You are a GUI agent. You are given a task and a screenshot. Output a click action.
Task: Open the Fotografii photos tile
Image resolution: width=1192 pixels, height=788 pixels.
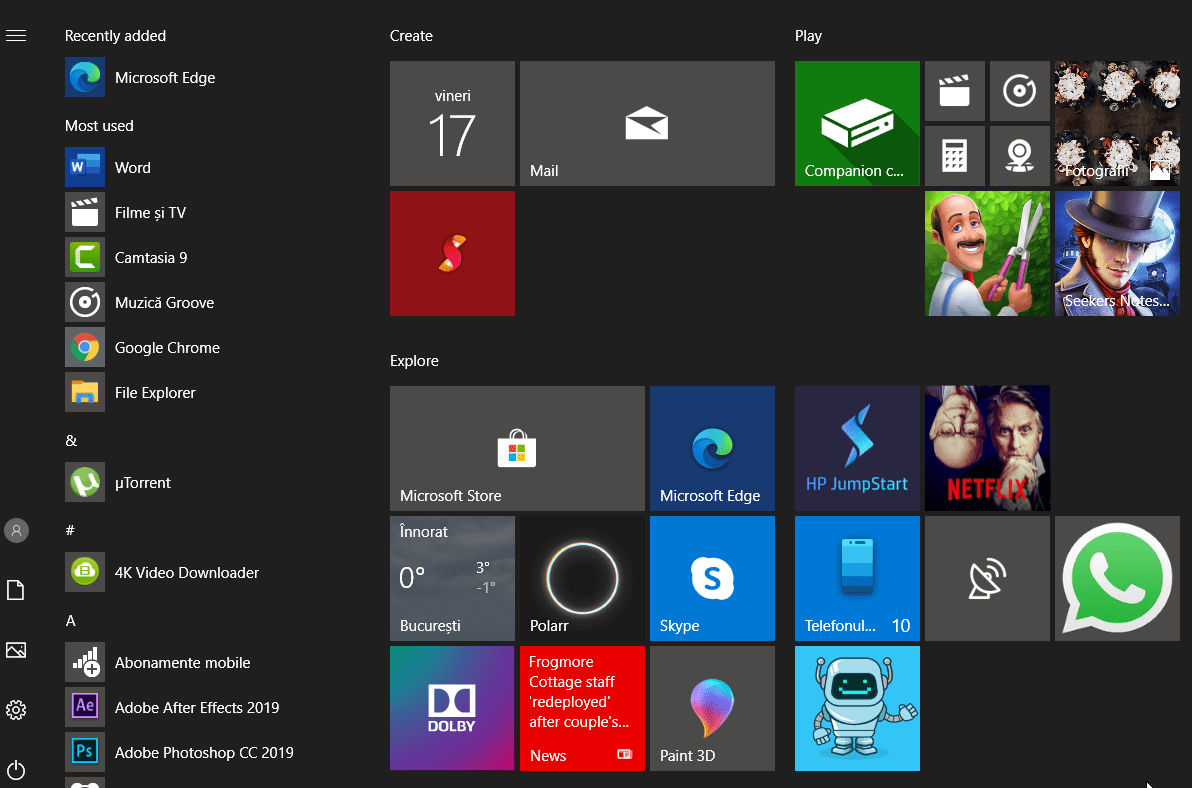[x=1117, y=123]
